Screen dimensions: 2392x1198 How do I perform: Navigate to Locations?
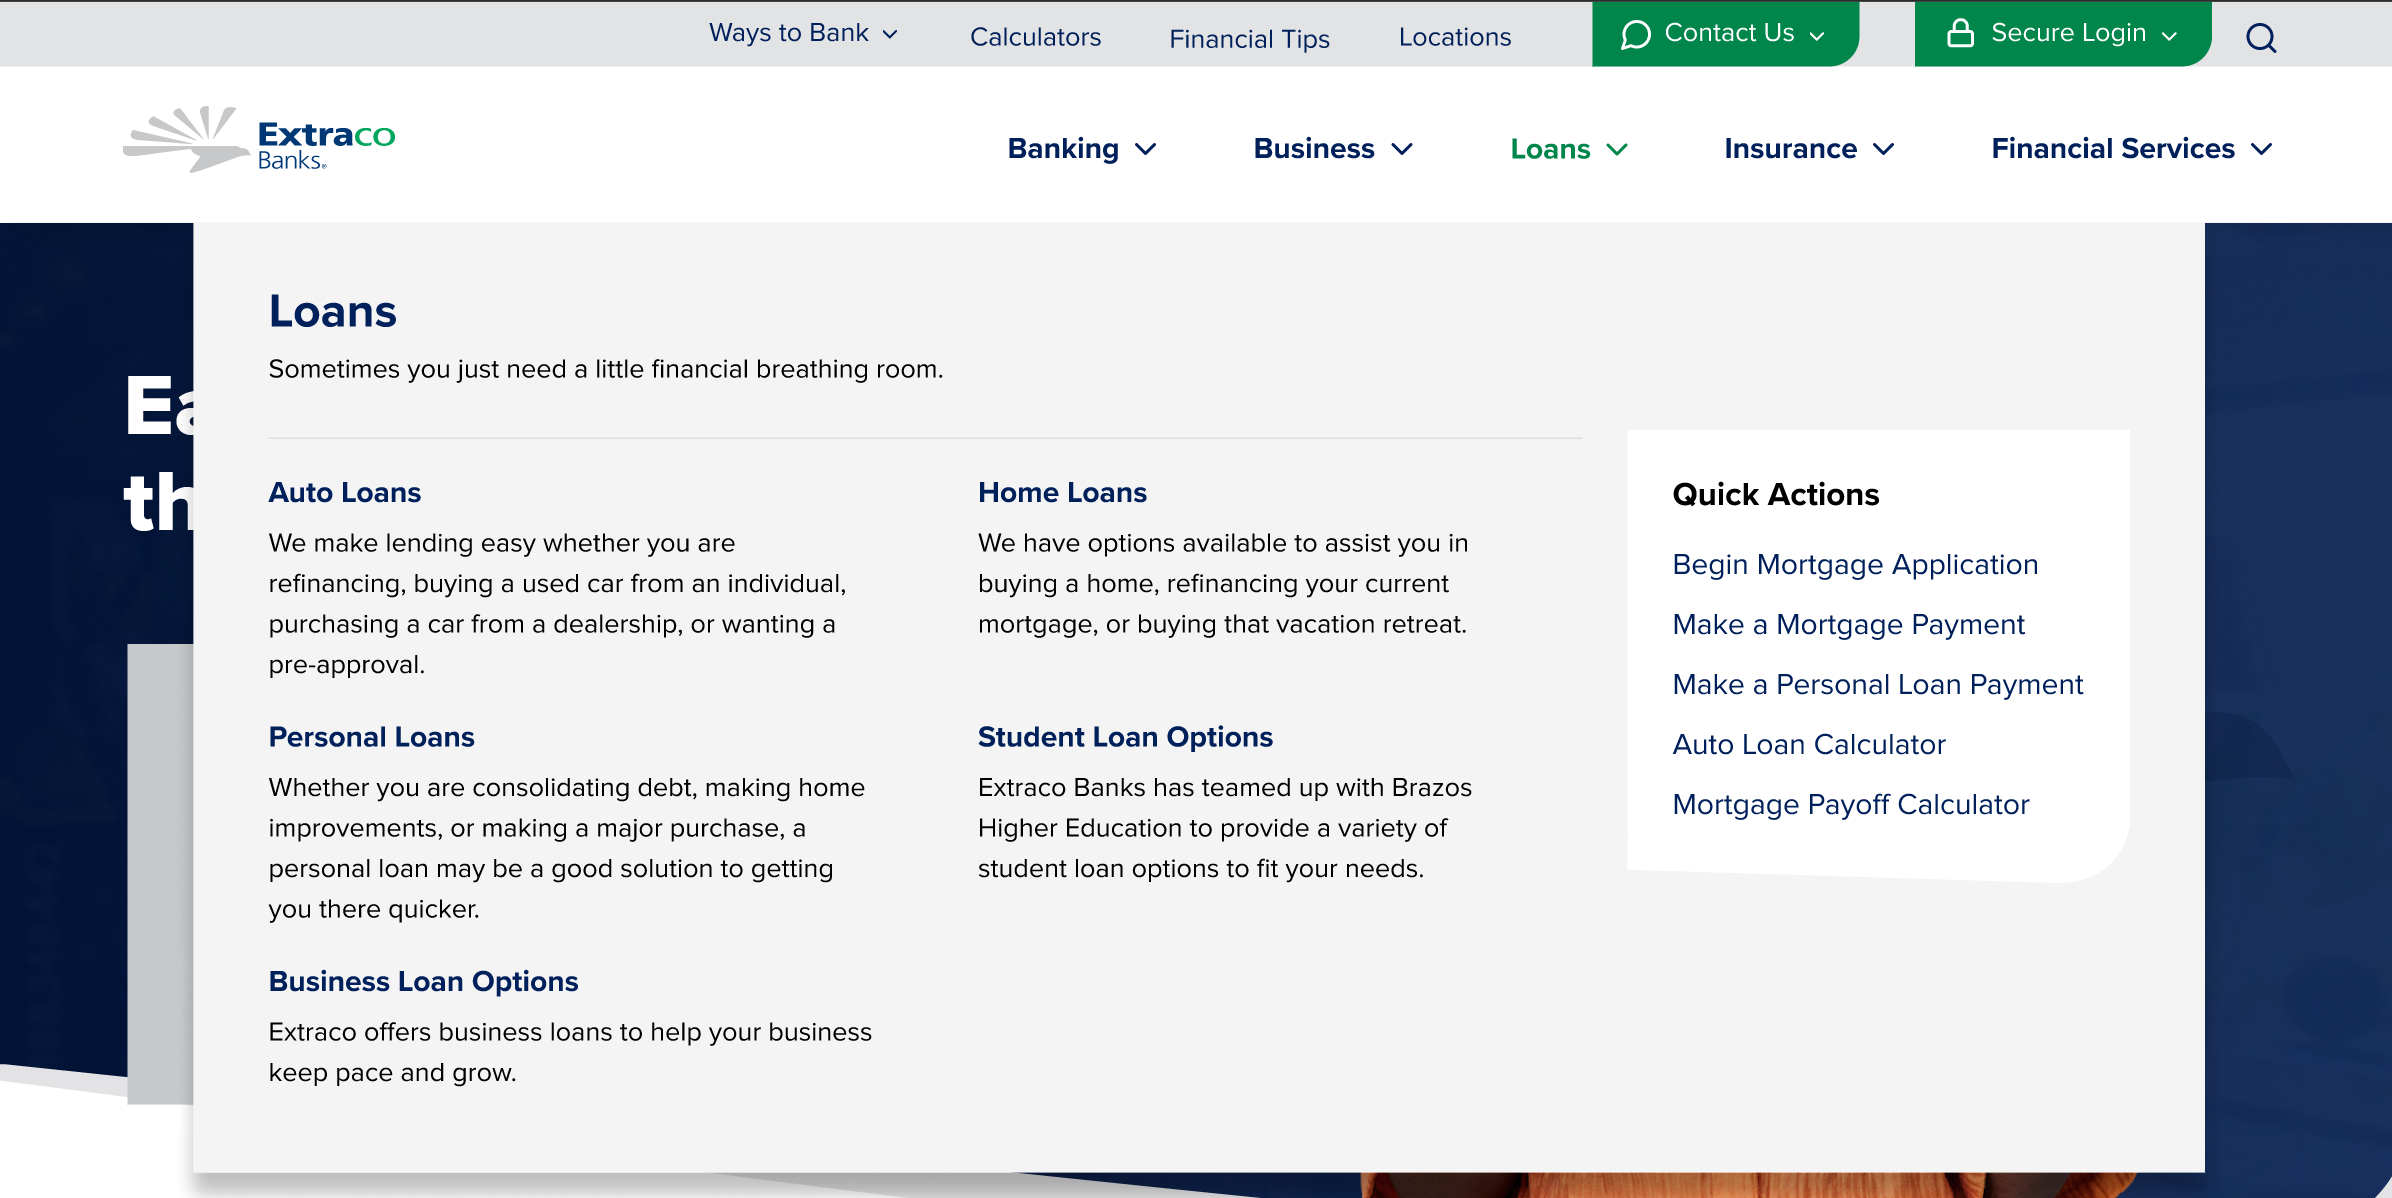click(x=1455, y=37)
